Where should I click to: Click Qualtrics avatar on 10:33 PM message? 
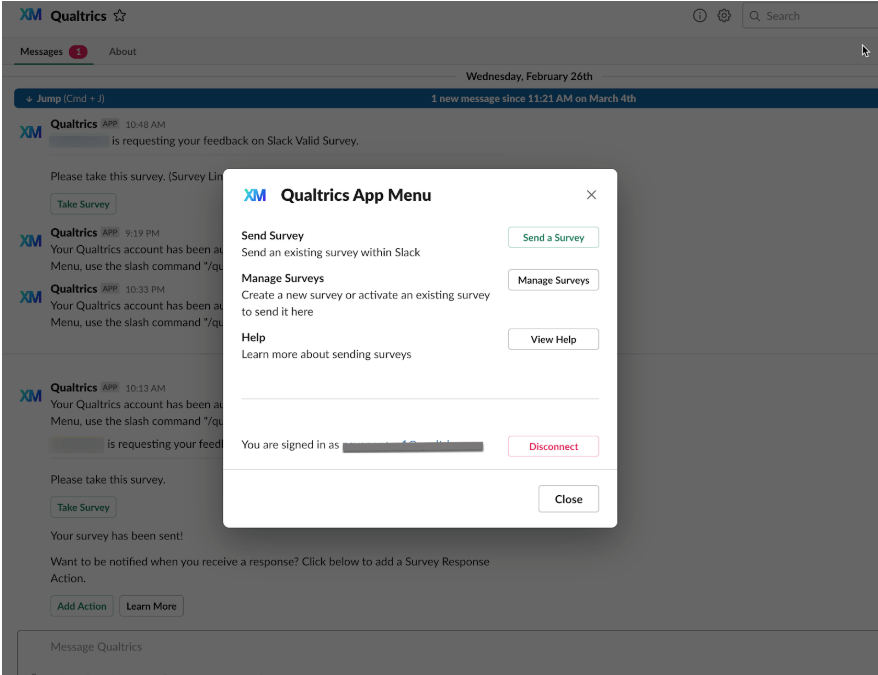point(31,297)
